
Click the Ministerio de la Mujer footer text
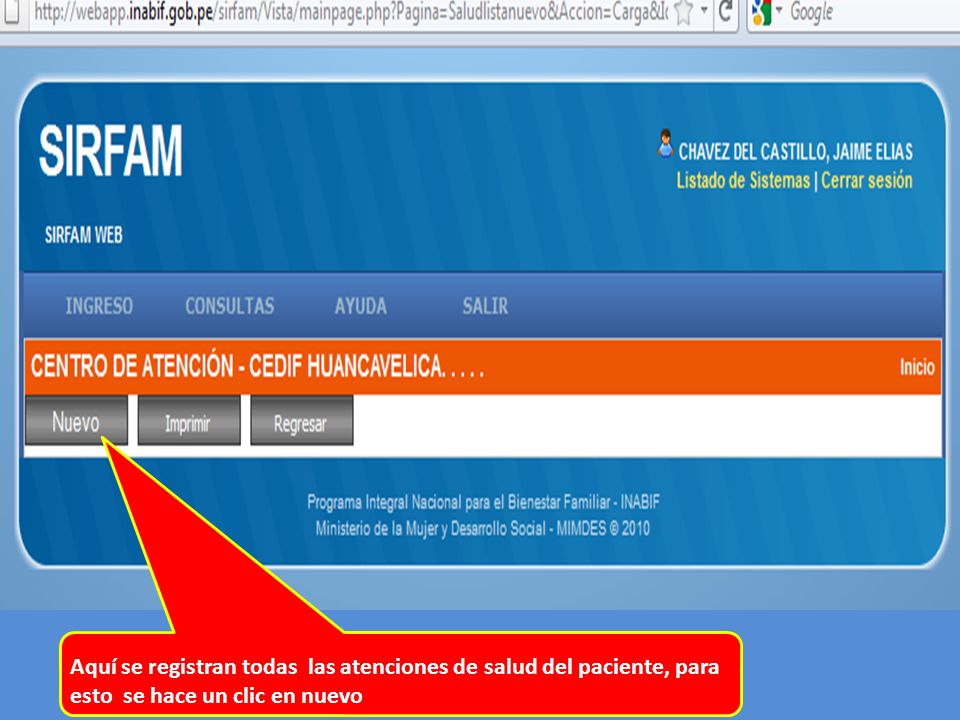pyautogui.click(x=482, y=528)
